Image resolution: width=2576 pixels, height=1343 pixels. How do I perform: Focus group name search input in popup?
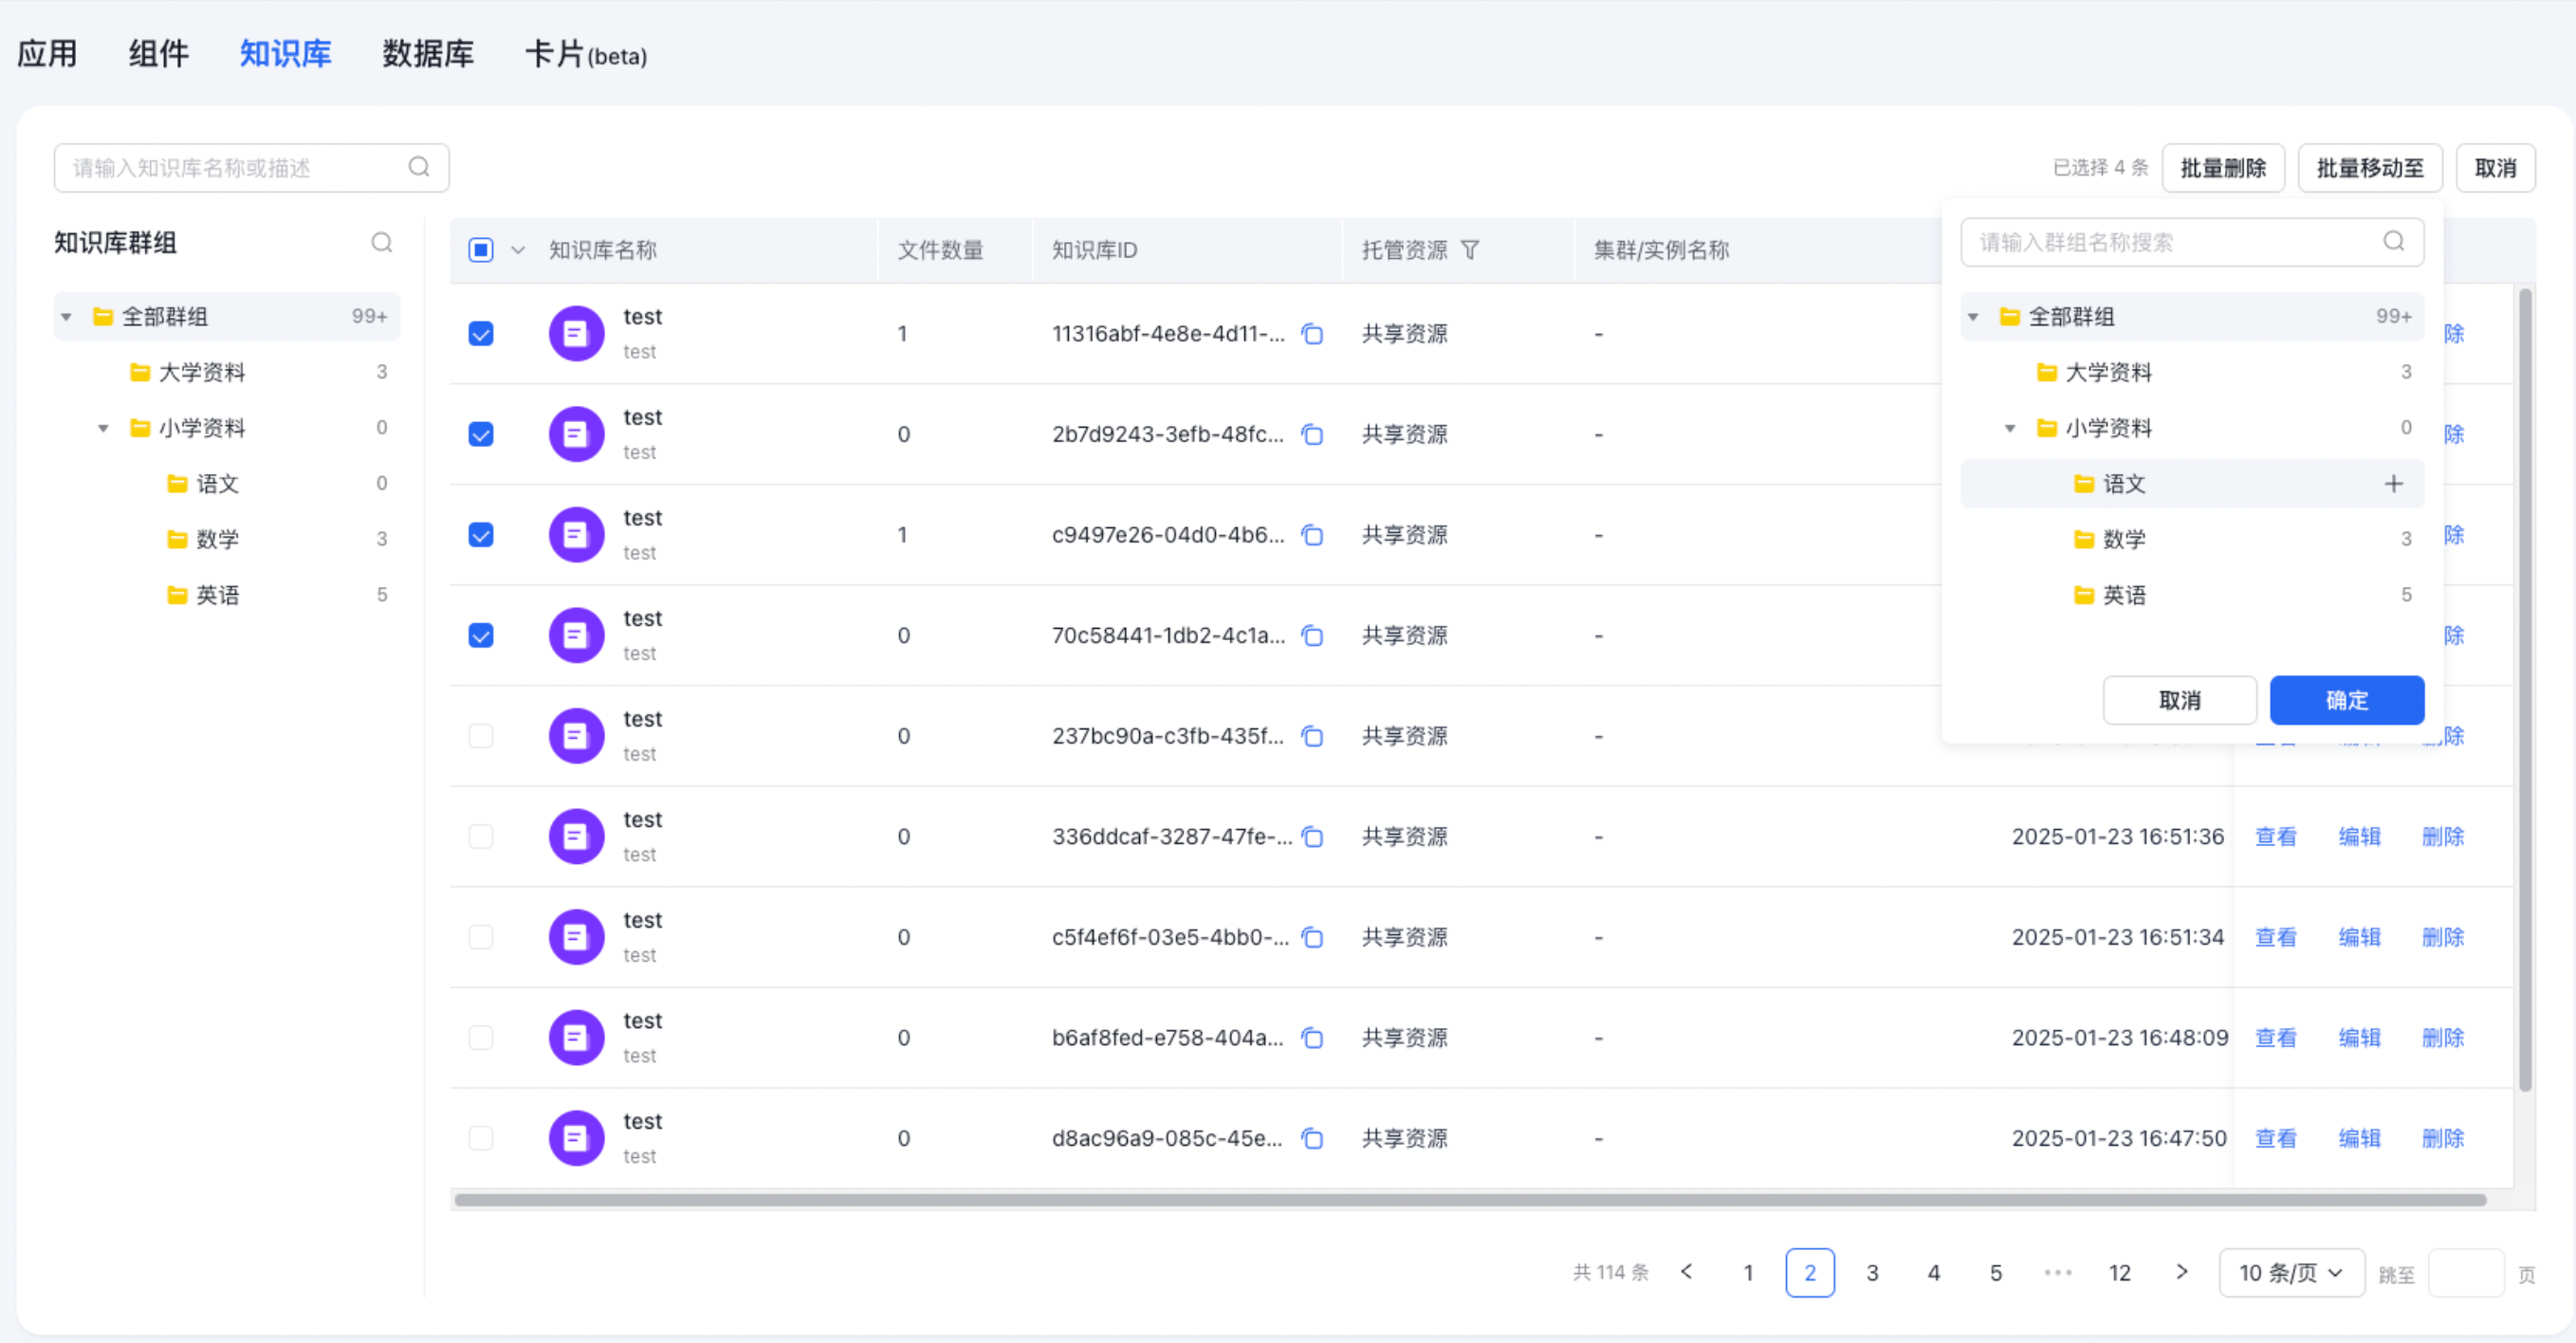(2192, 242)
